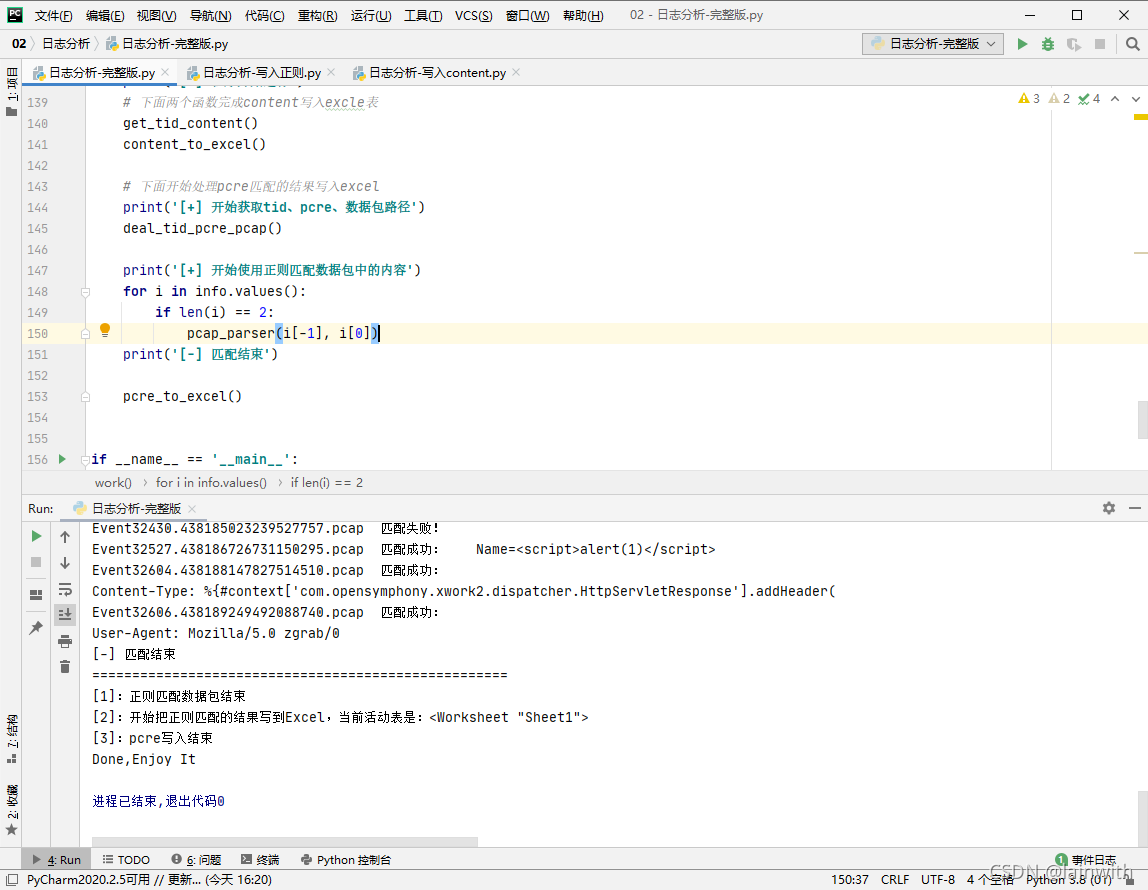Click breadcrumb work()
Image resolution: width=1148 pixels, height=890 pixels.
click(x=113, y=482)
